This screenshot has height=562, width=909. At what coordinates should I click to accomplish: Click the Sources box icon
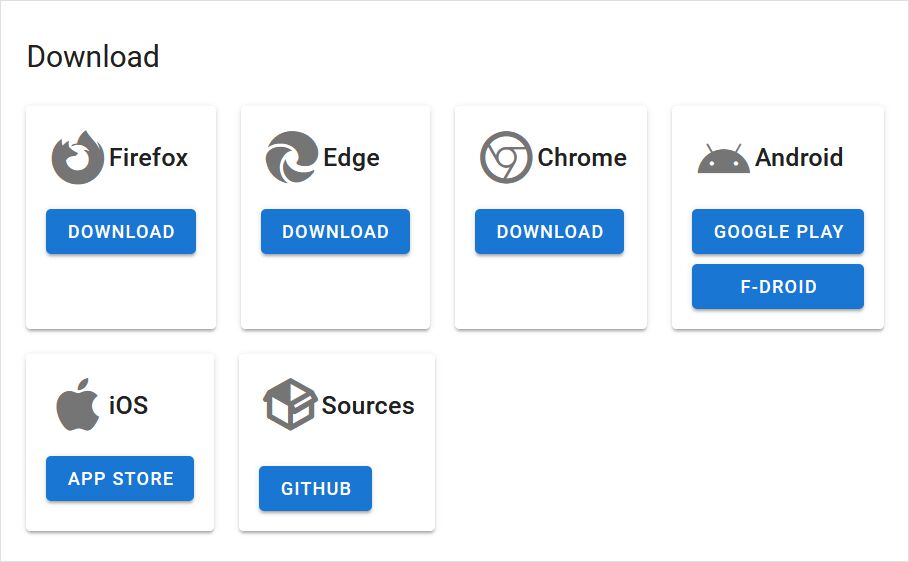click(x=289, y=405)
